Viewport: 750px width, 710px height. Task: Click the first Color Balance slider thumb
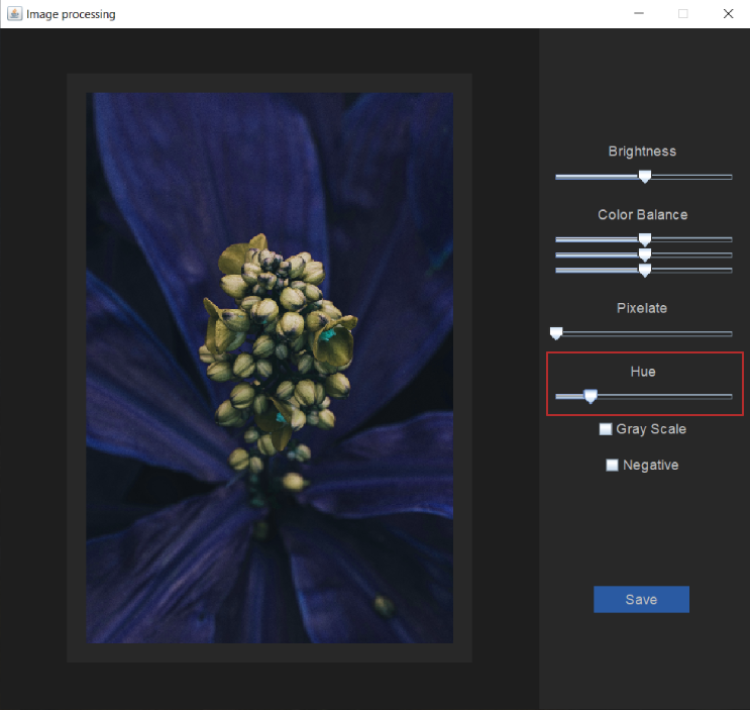click(x=645, y=239)
